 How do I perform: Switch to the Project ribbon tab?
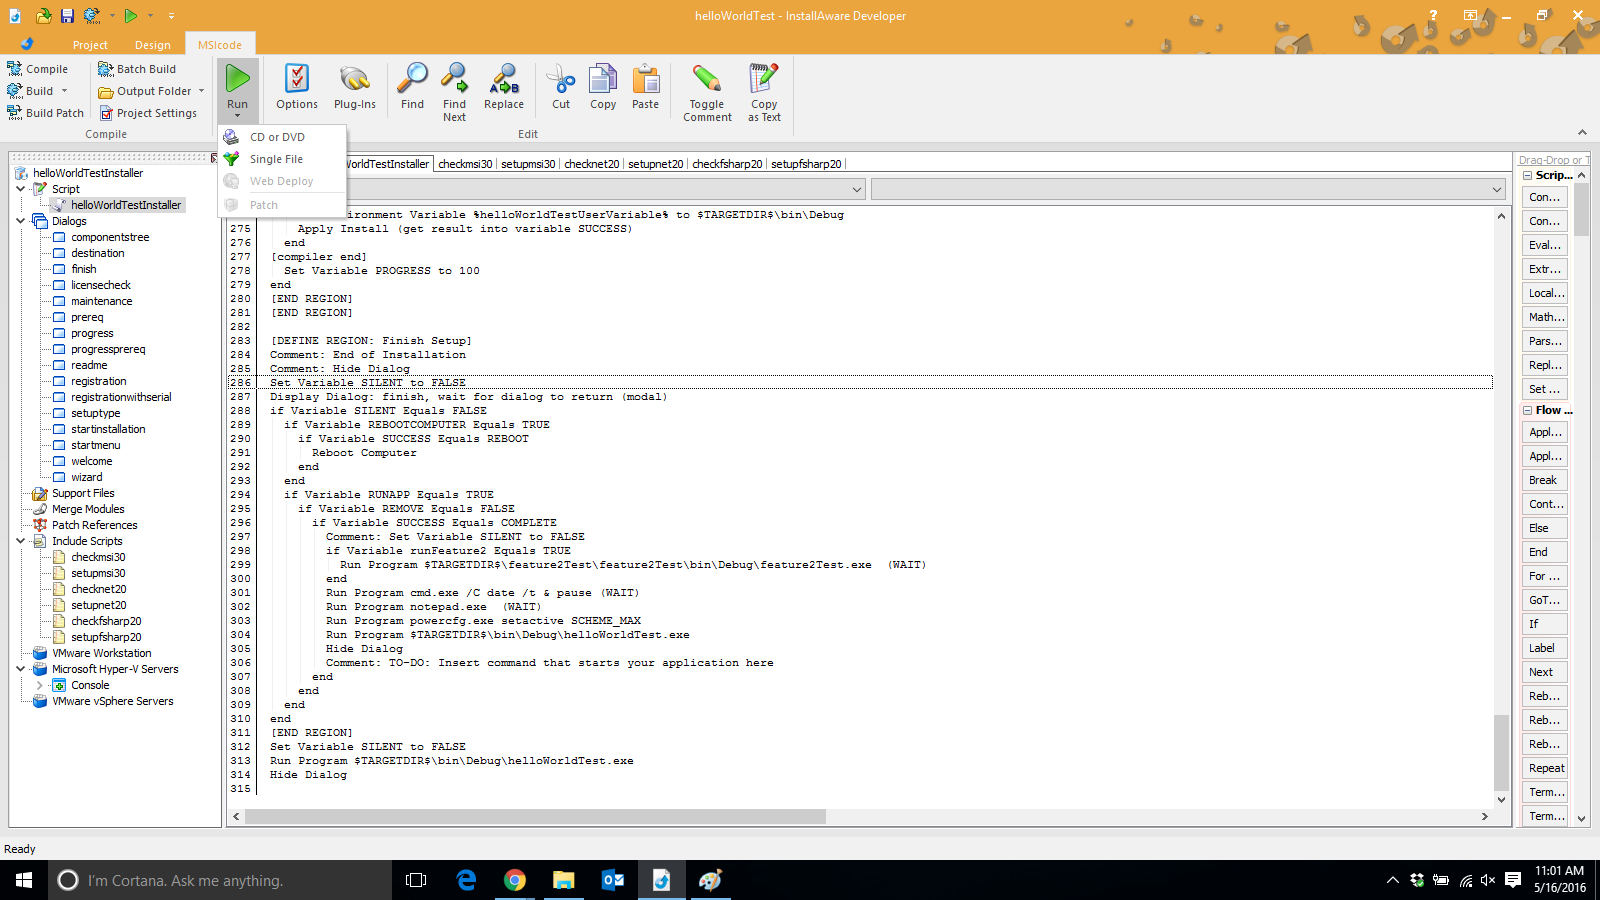click(90, 45)
